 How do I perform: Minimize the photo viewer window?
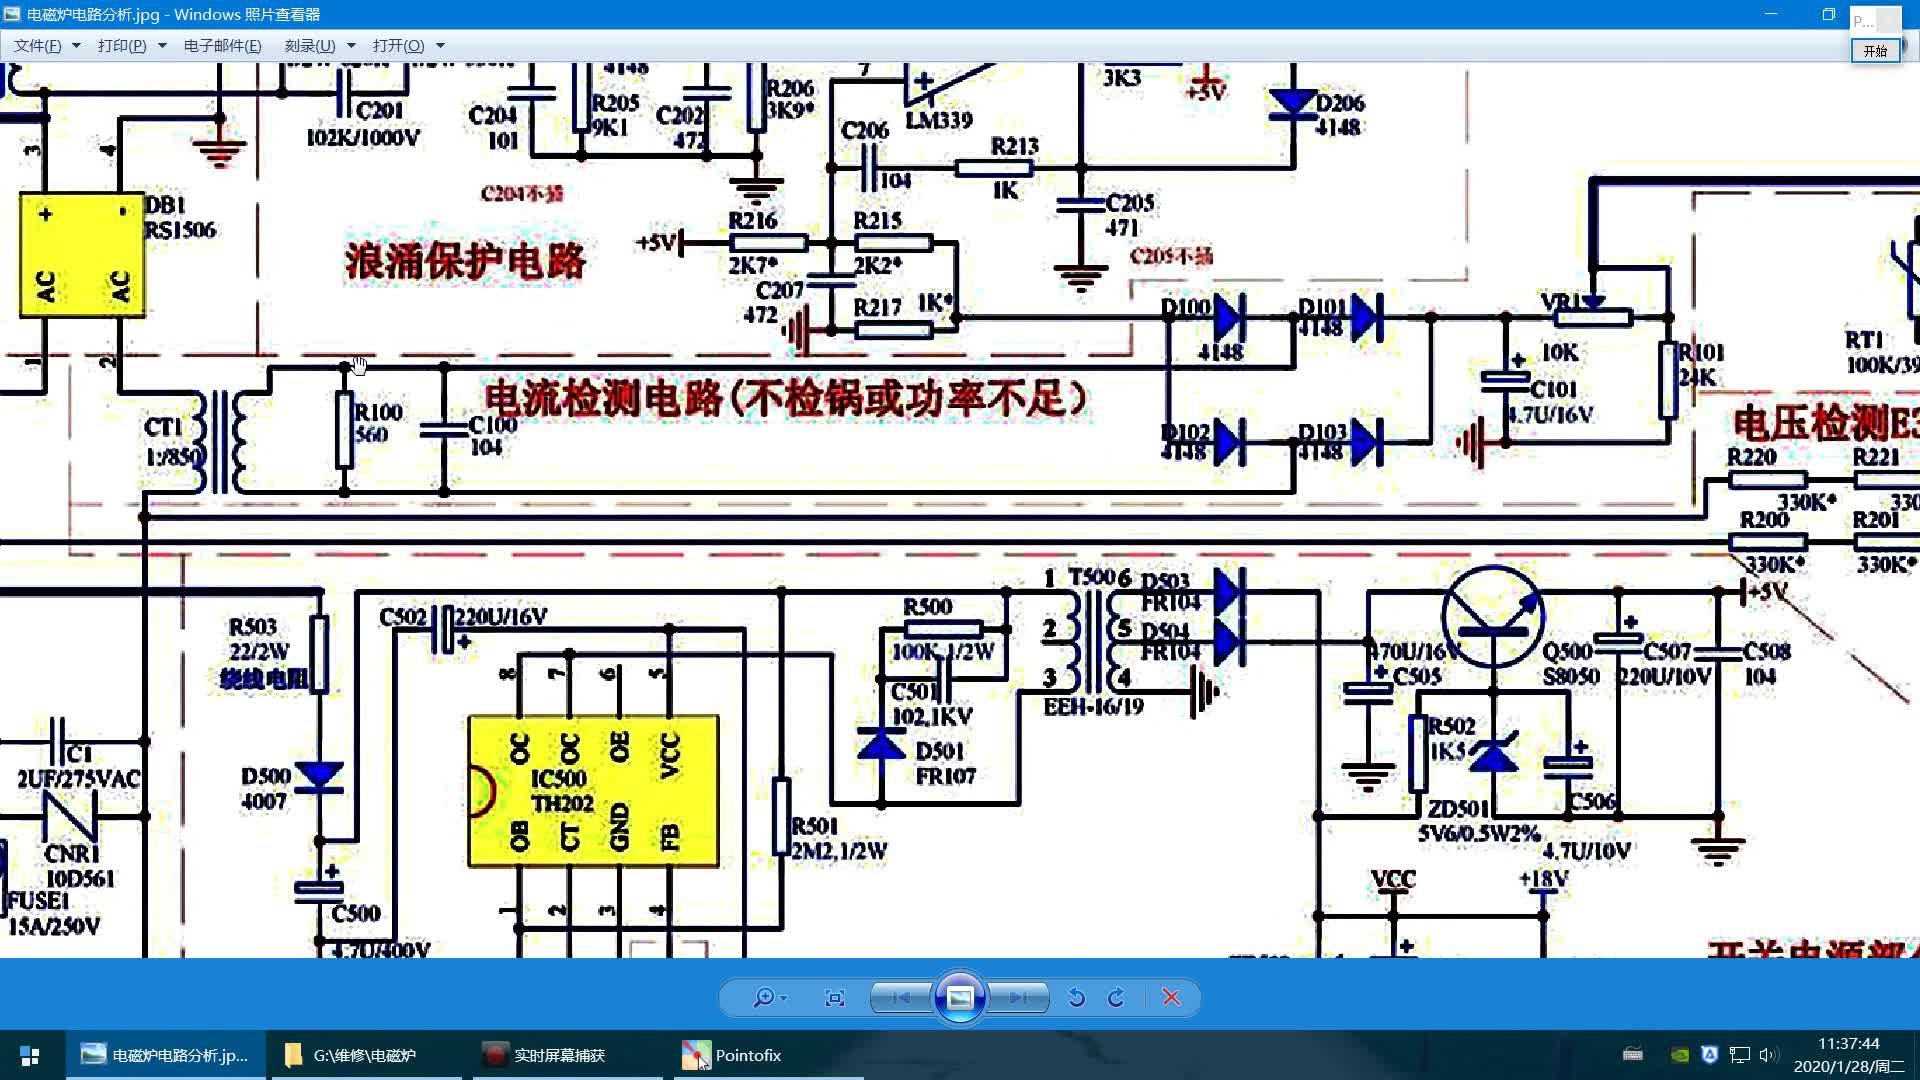coord(1771,14)
